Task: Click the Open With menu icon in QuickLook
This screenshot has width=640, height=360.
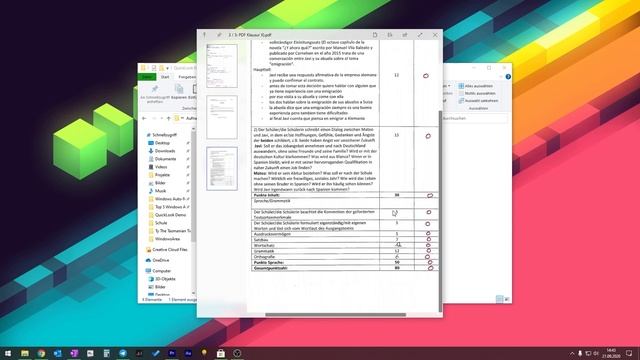Action: pos(390,35)
